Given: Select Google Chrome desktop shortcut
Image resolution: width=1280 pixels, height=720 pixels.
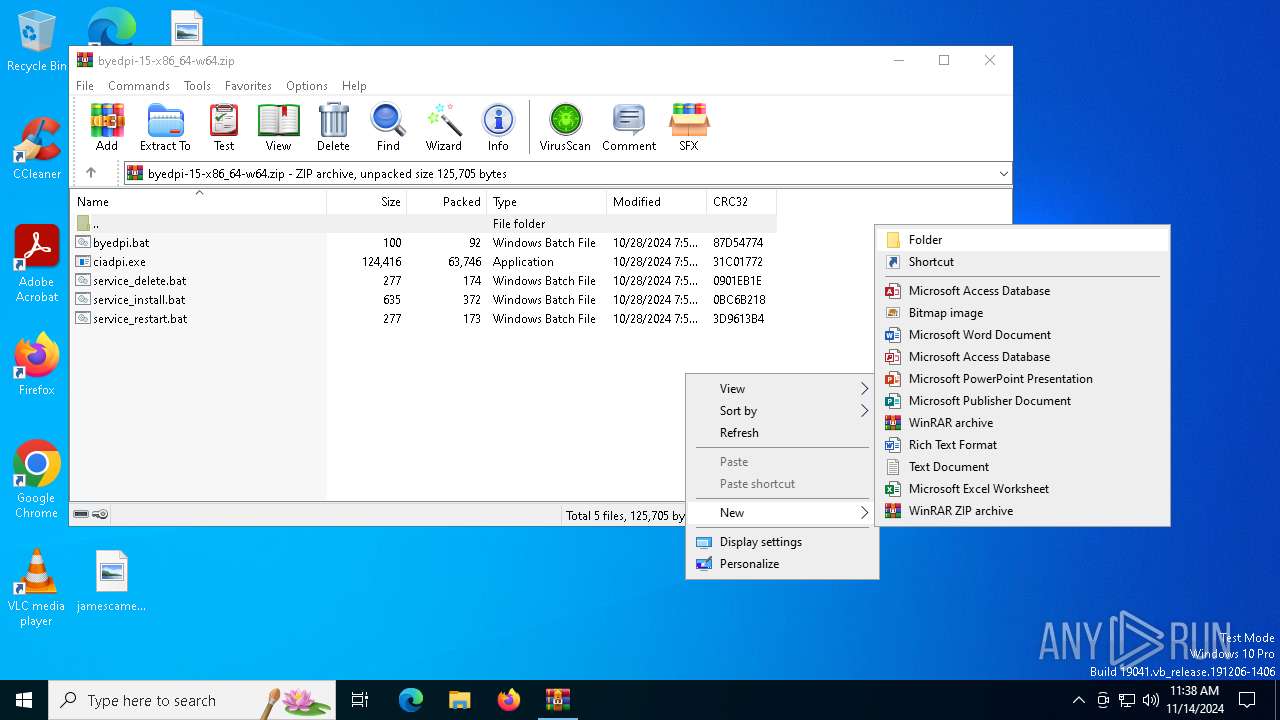Looking at the screenshot, I should [37, 479].
